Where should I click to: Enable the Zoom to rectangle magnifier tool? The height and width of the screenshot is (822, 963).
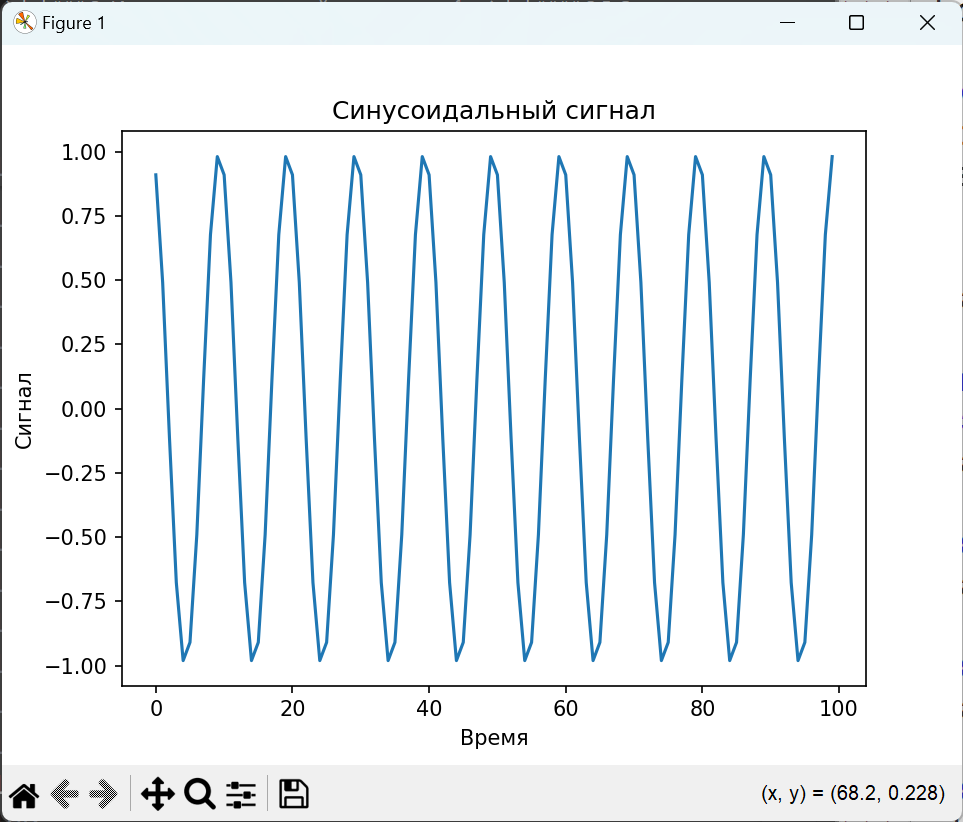(200, 794)
